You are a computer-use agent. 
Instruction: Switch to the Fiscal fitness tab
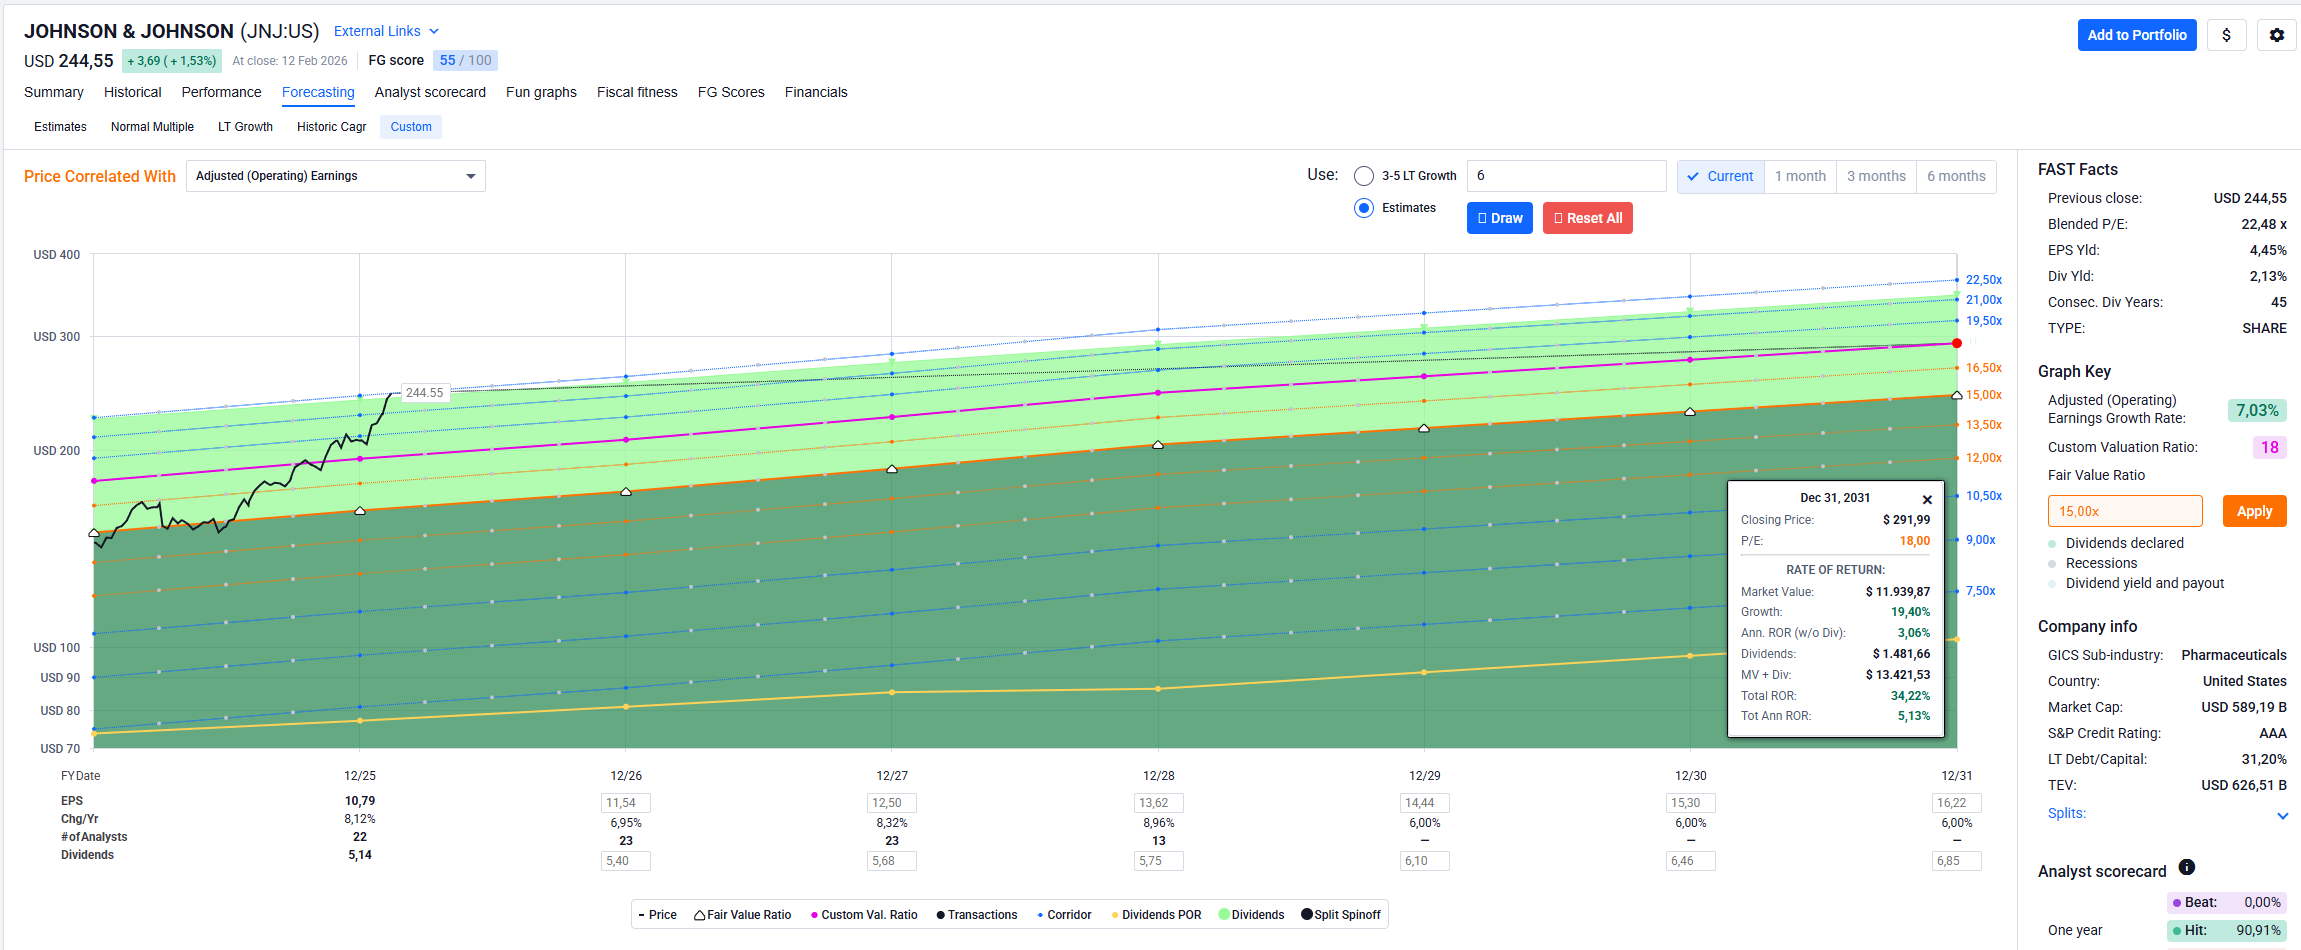[x=637, y=92]
